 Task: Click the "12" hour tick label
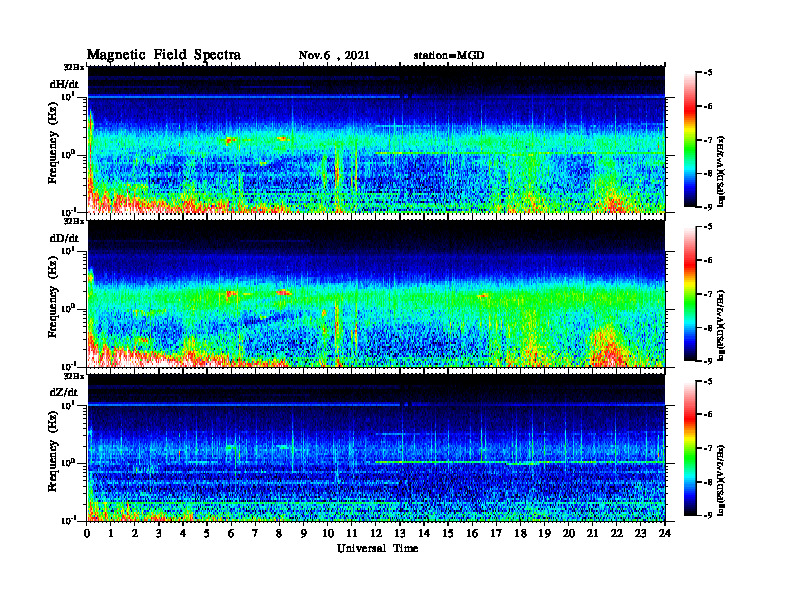[x=376, y=534]
